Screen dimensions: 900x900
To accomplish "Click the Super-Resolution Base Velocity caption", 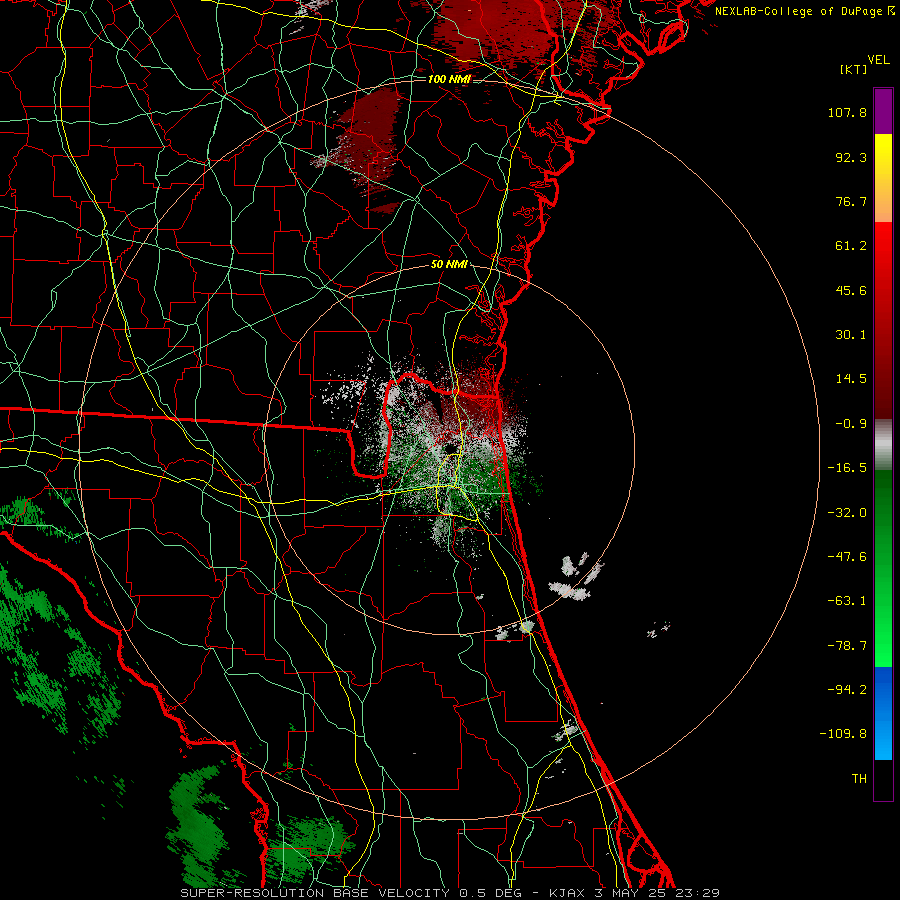I will 450,893.
